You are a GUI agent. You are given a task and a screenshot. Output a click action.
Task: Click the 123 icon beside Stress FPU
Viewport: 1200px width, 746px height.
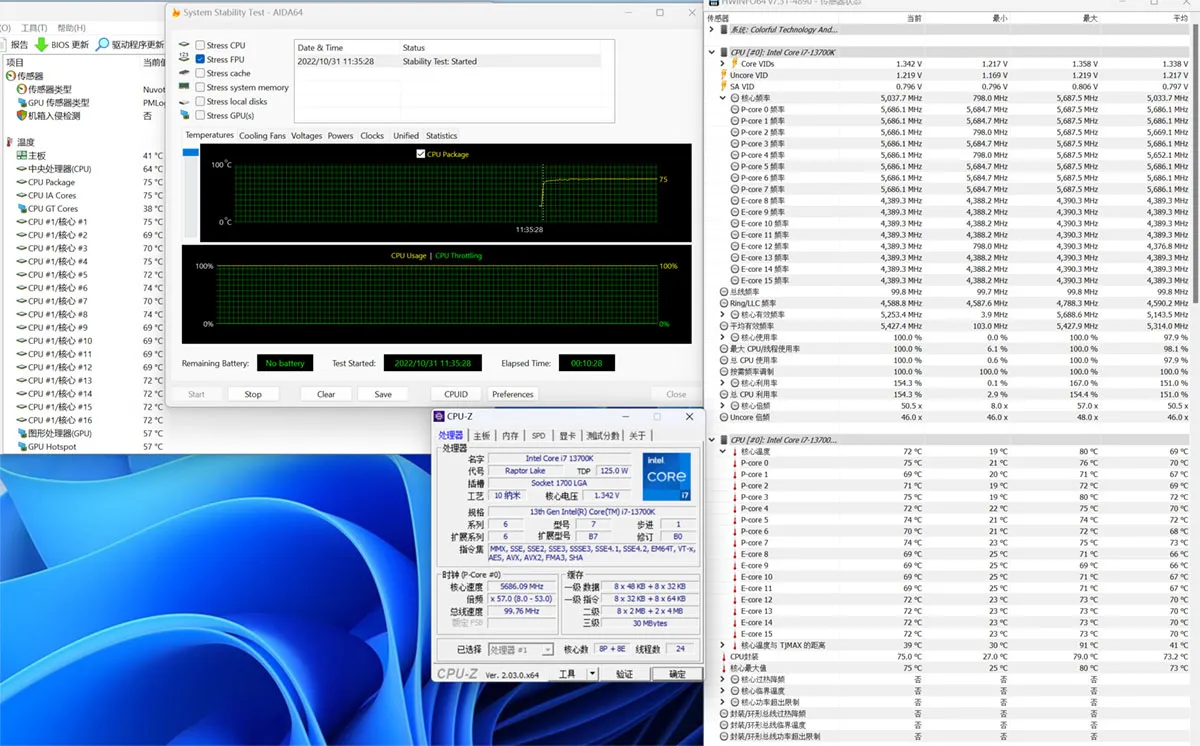tap(185, 59)
